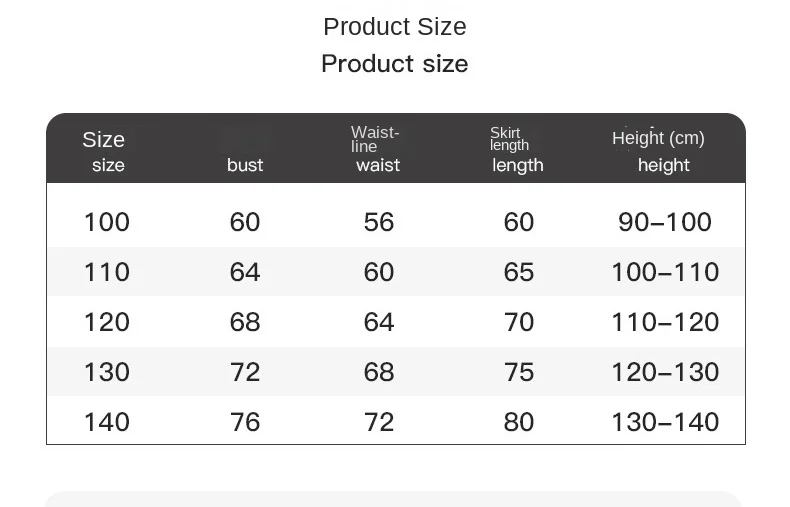Click size 100 in the first row
This screenshot has height=507, width=790.
tap(107, 222)
